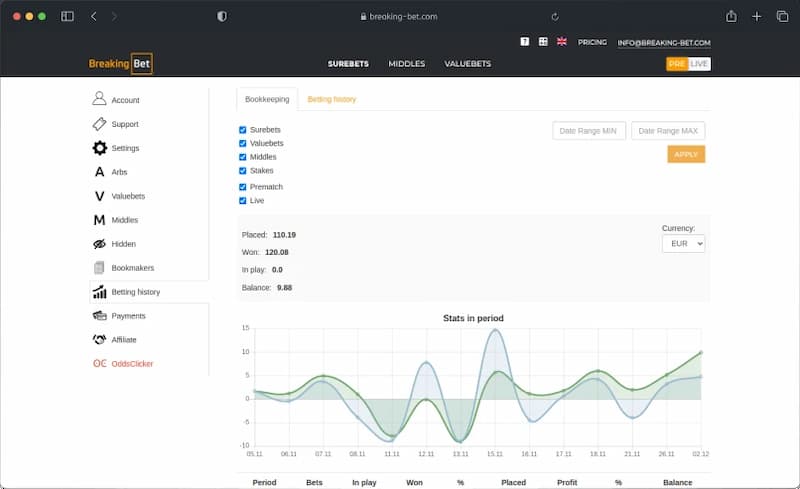Click the Betting history chart icon
The image size is (800, 489).
[99, 291]
